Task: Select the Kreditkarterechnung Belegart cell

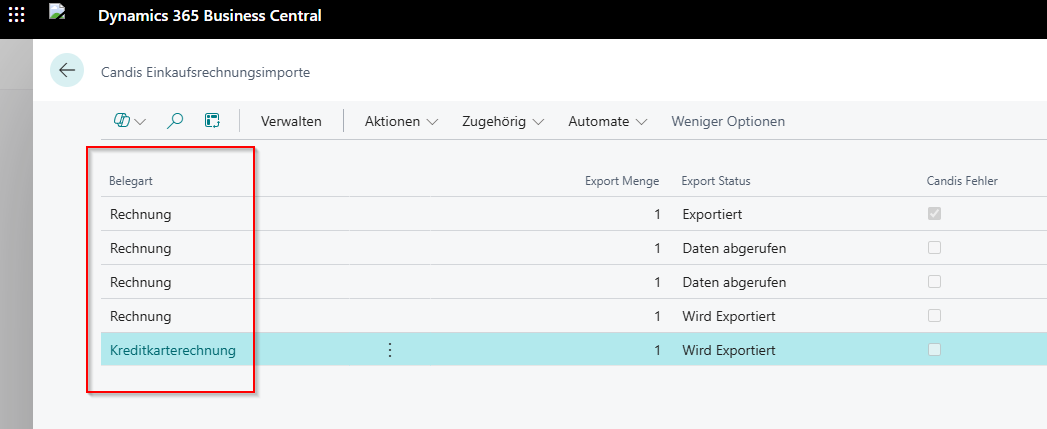Action: pyautogui.click(x=173, y=350)
